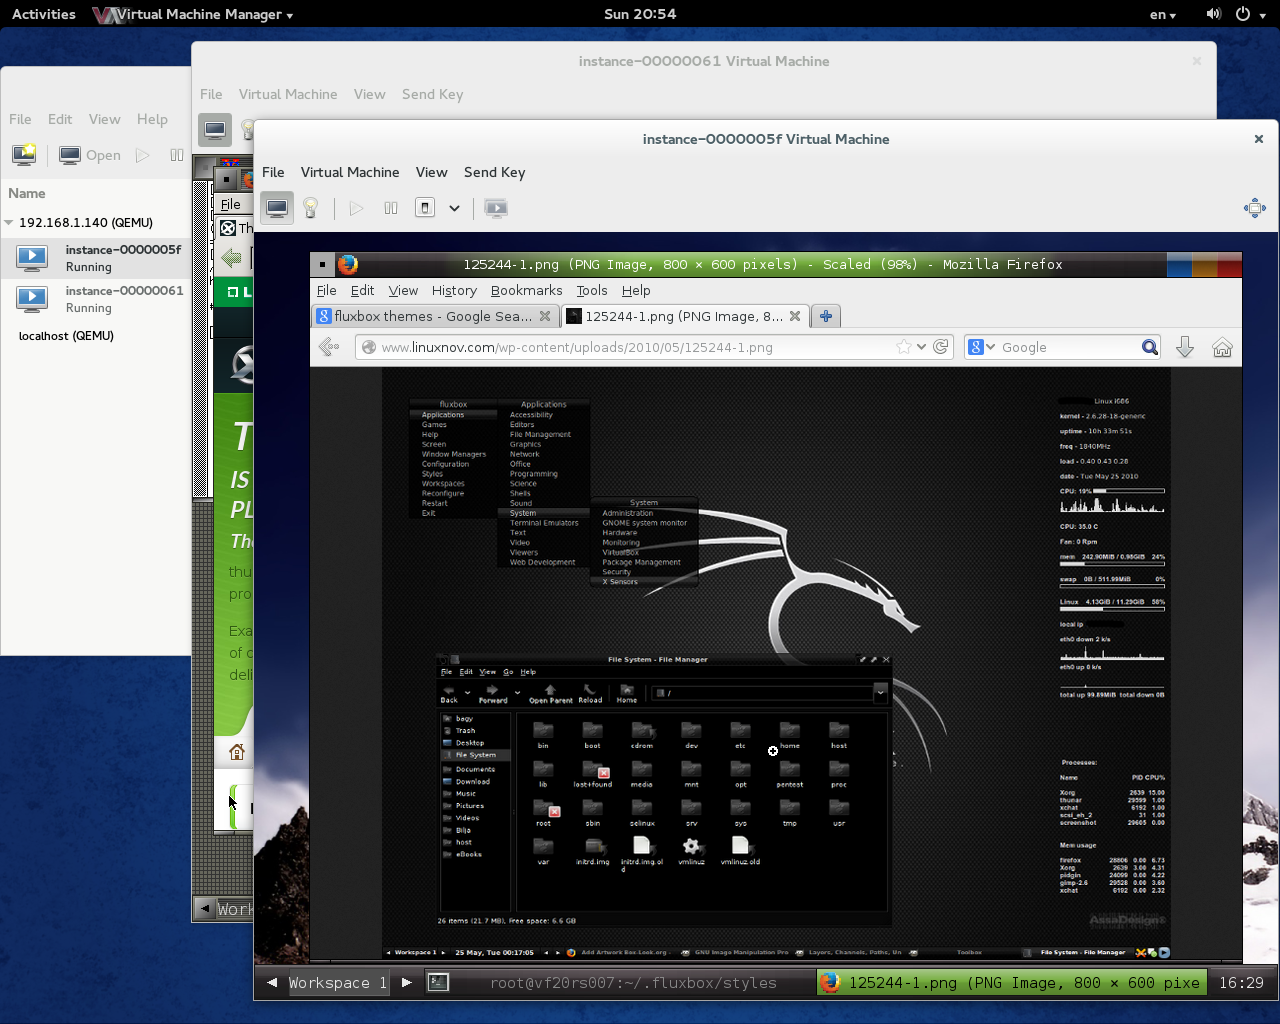
Task: Reload the current Firefox page
Action: pos(940,347)
